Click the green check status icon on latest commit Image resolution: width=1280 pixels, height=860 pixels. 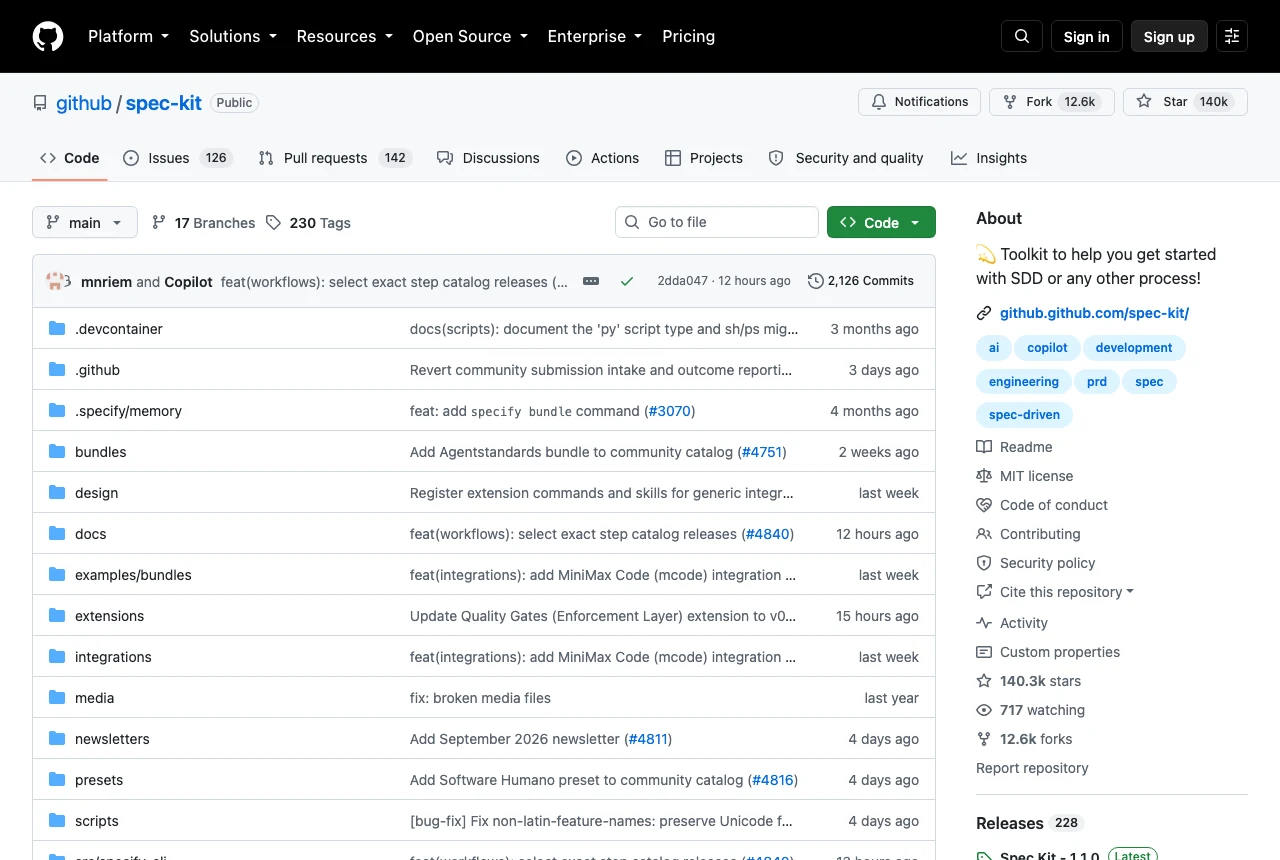point(627,281)
